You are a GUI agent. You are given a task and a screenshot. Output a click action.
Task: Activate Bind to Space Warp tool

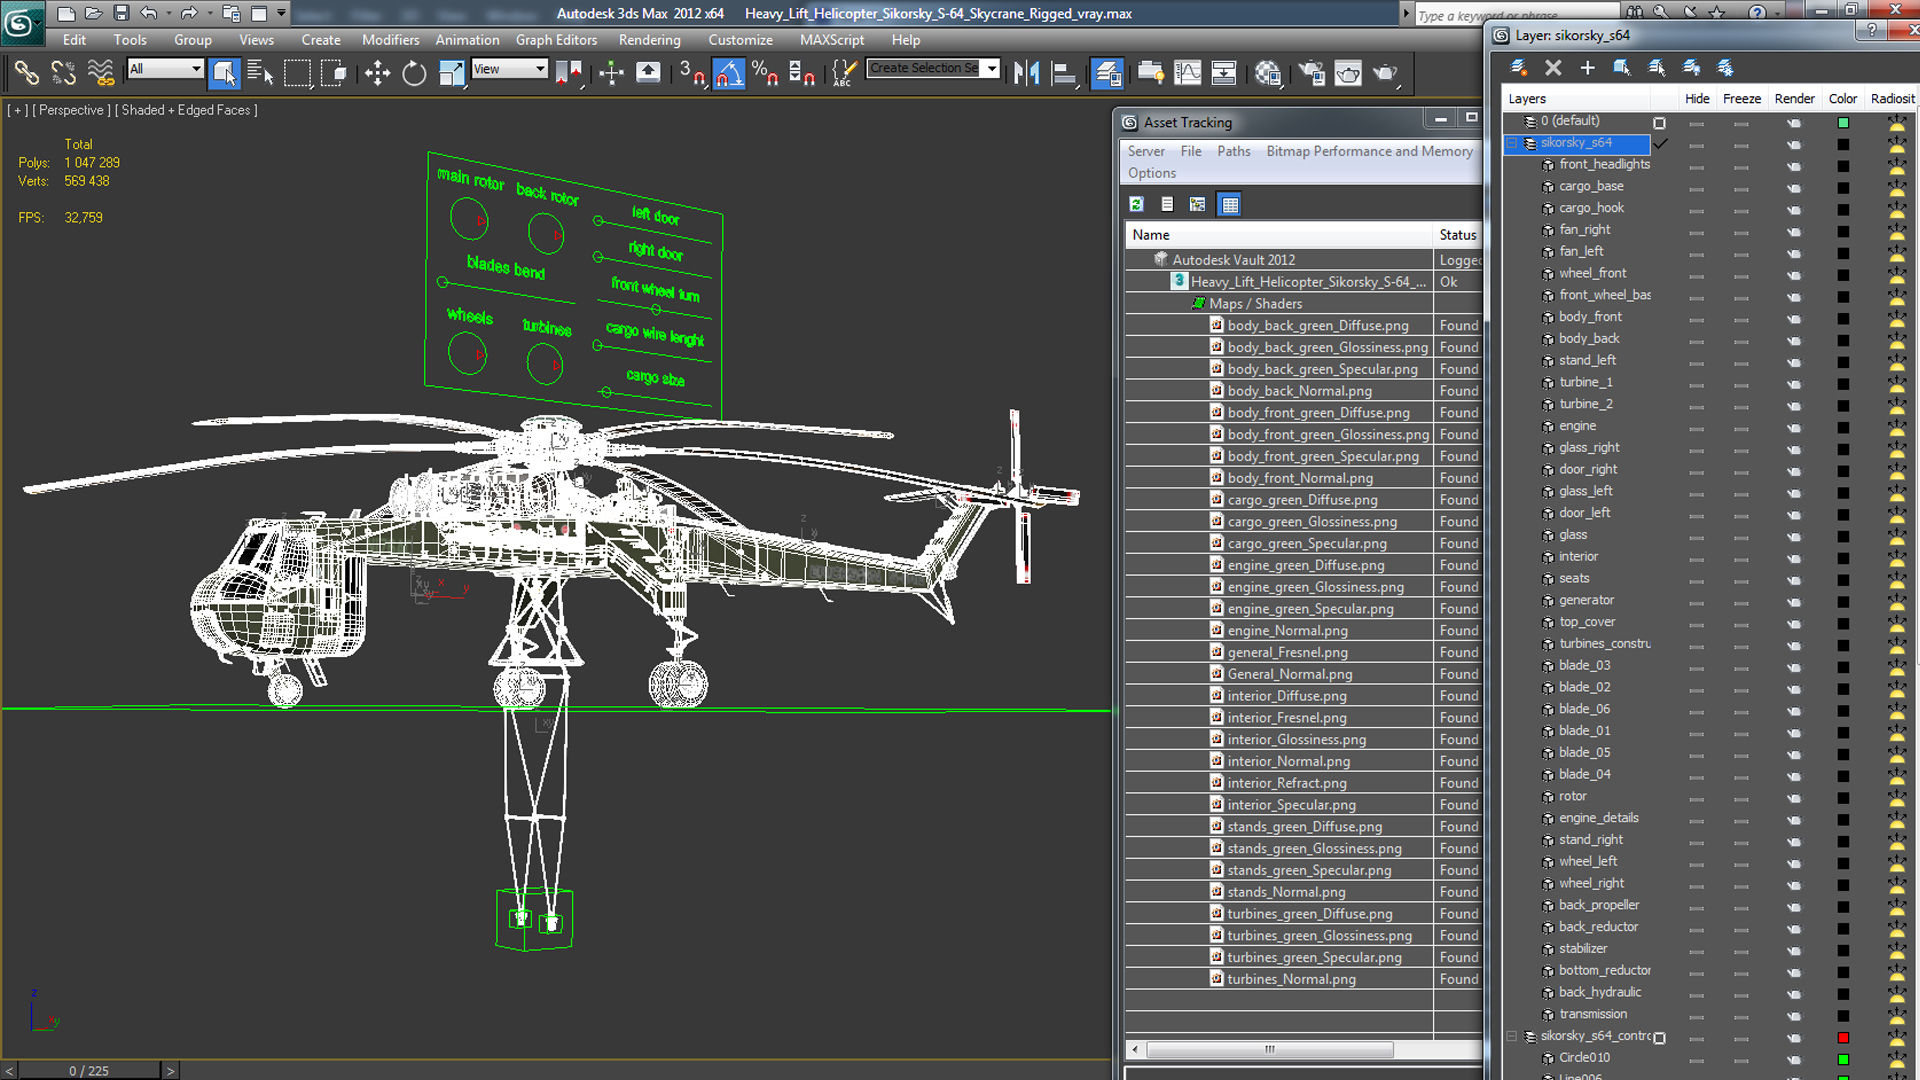click(101, 73)
